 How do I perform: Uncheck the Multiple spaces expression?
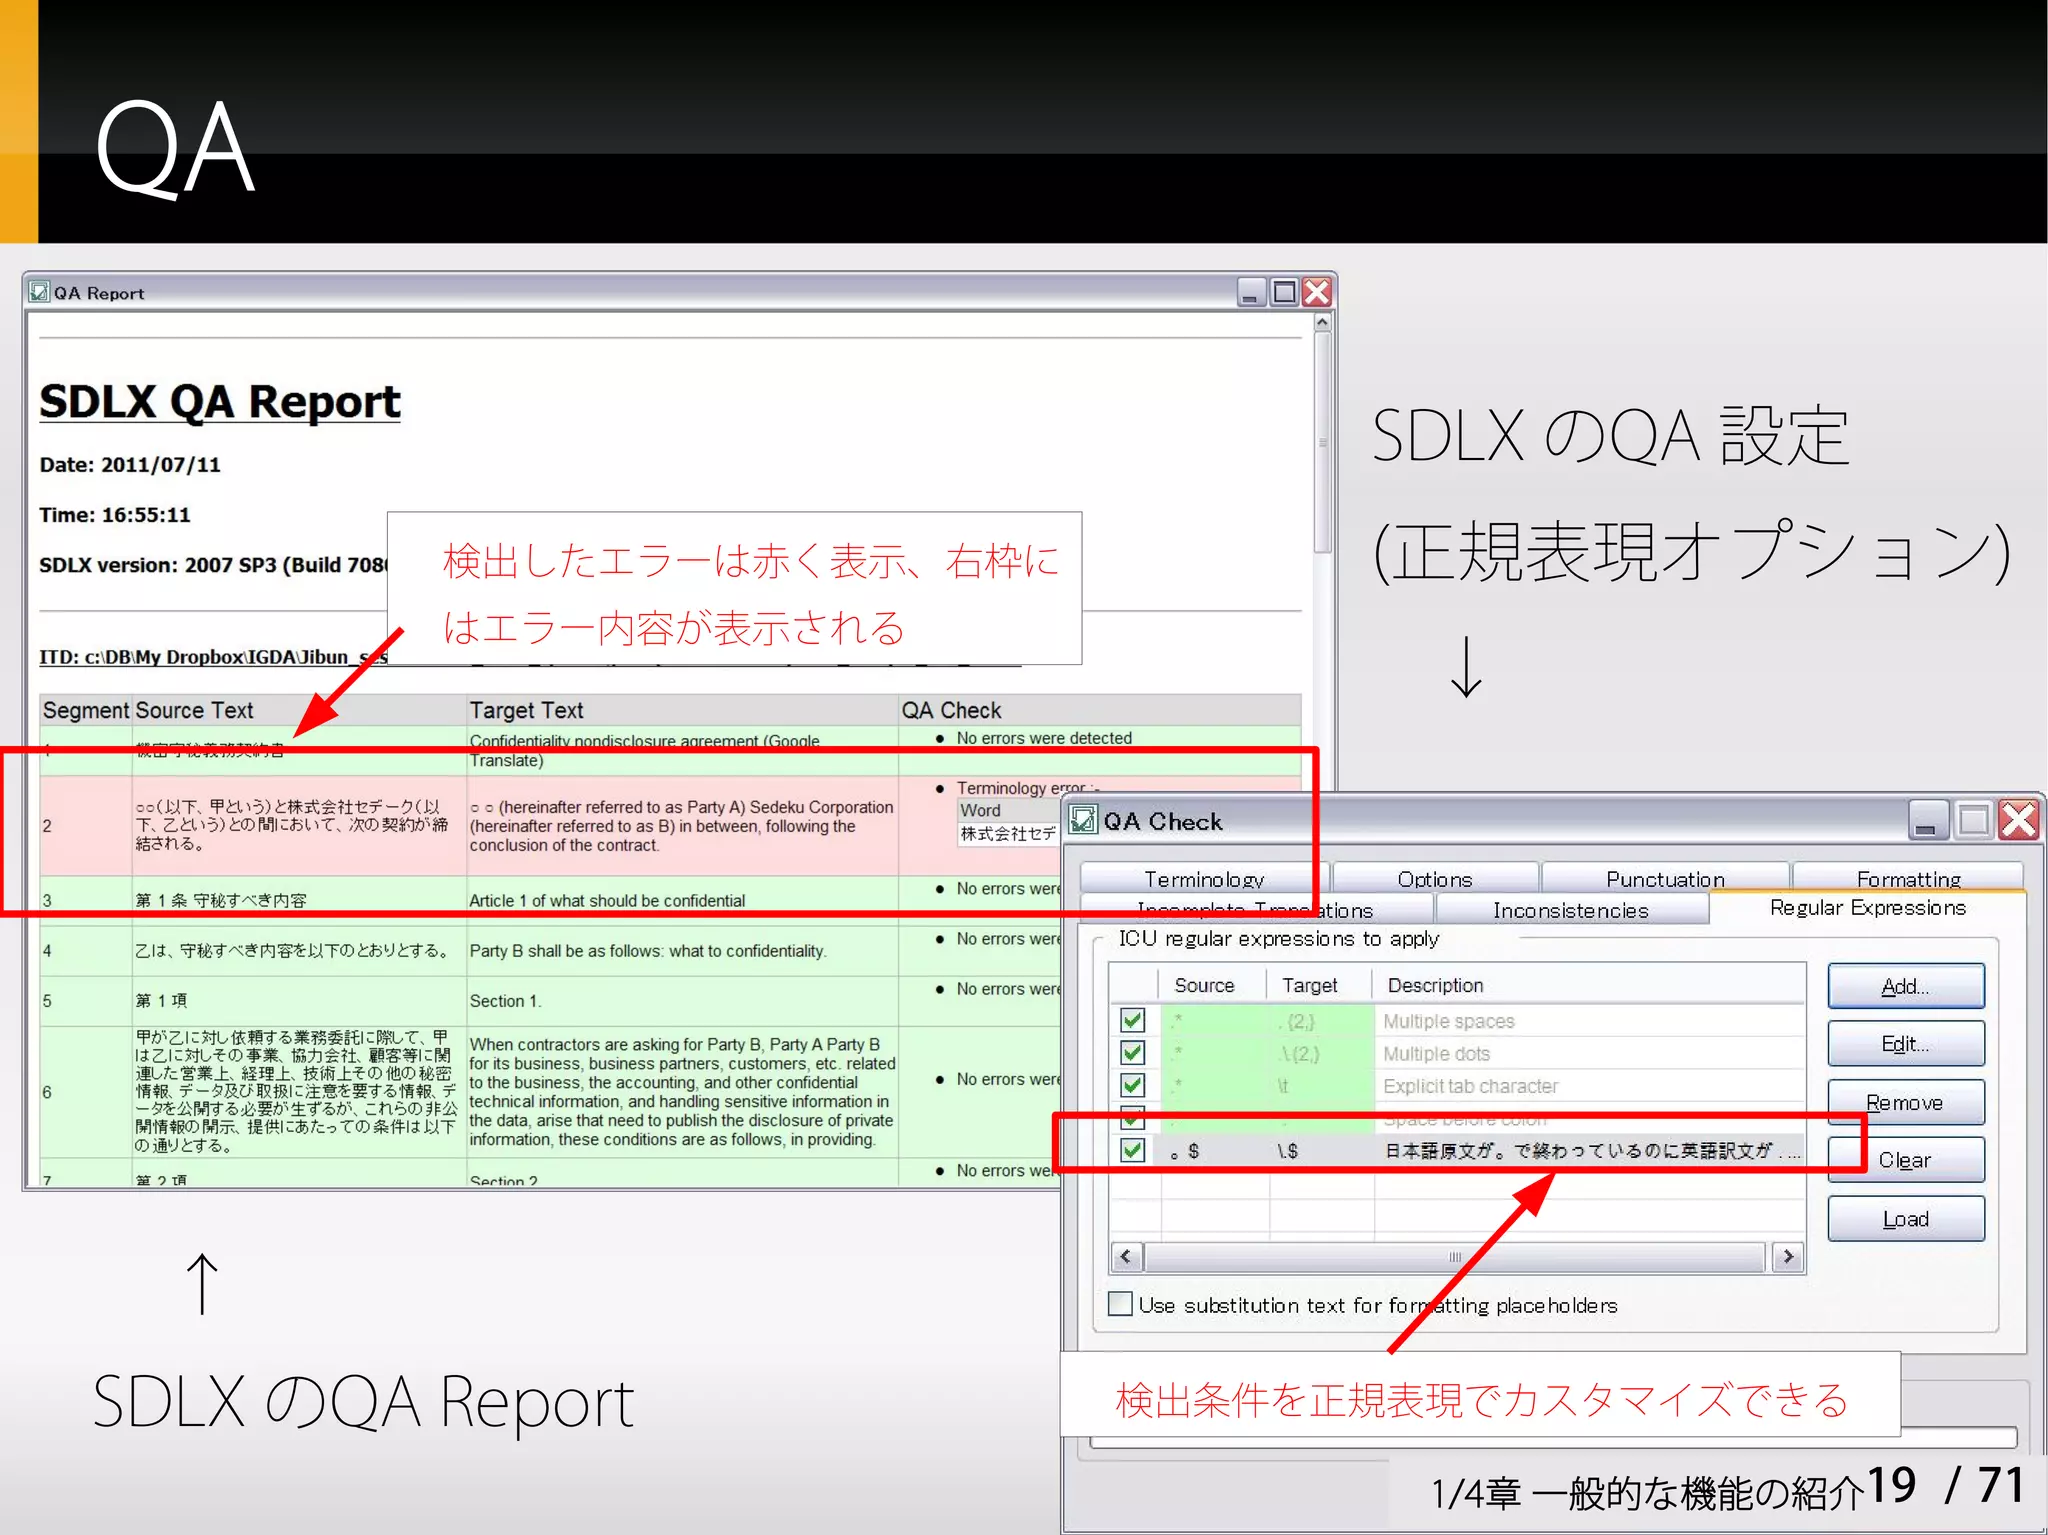tap(1133, 1020)
